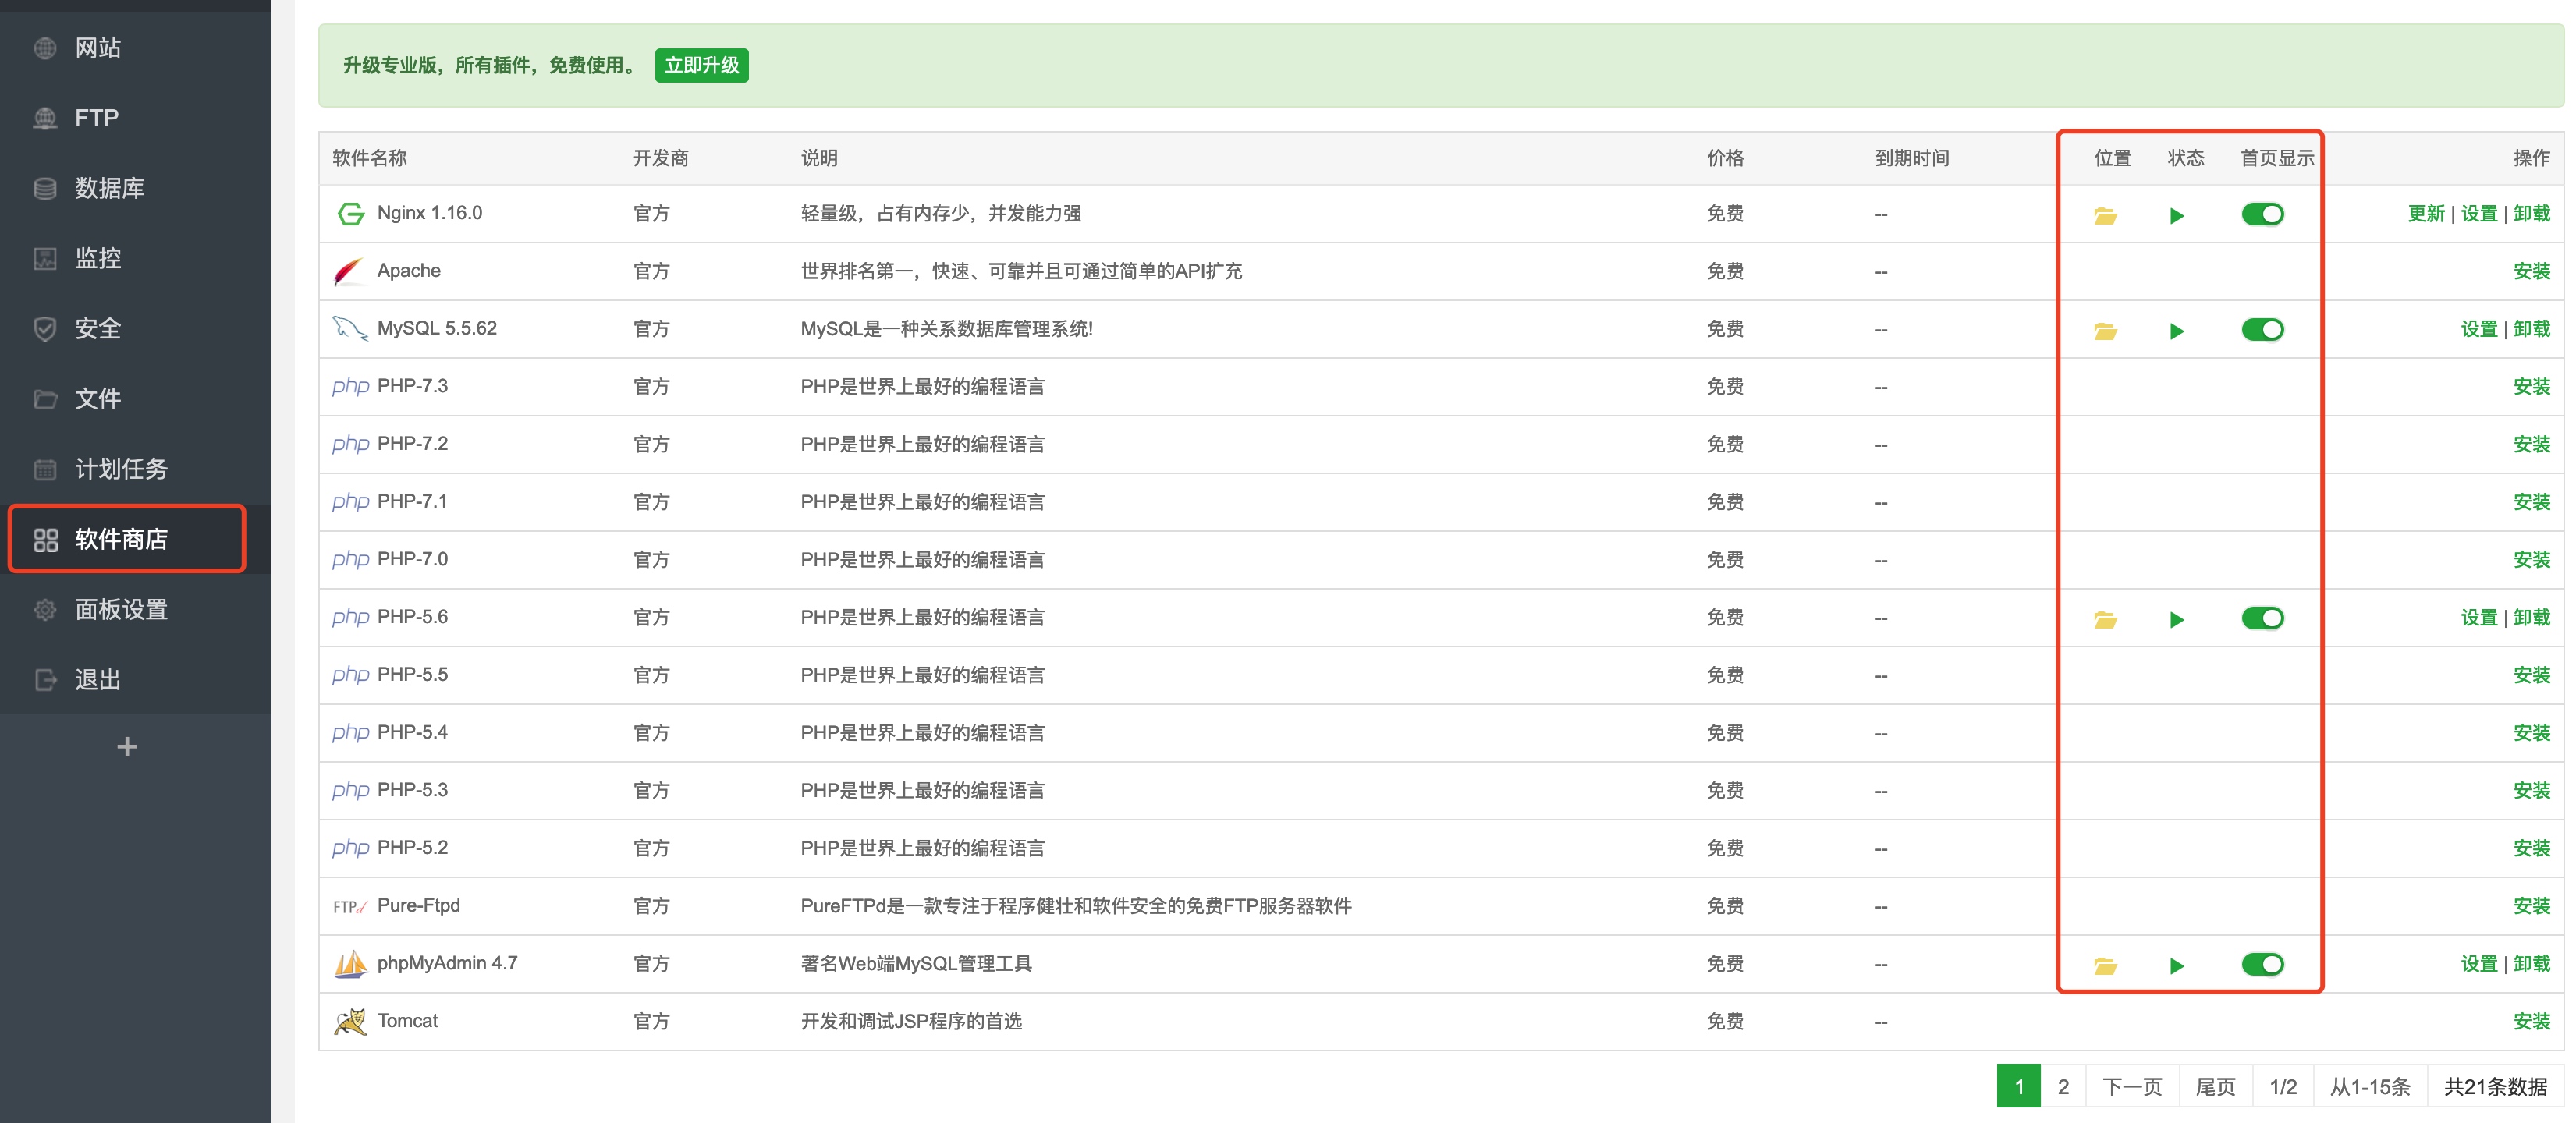
Task: Click 安装 link for Apache
Action: click(x=2532, y=271)
